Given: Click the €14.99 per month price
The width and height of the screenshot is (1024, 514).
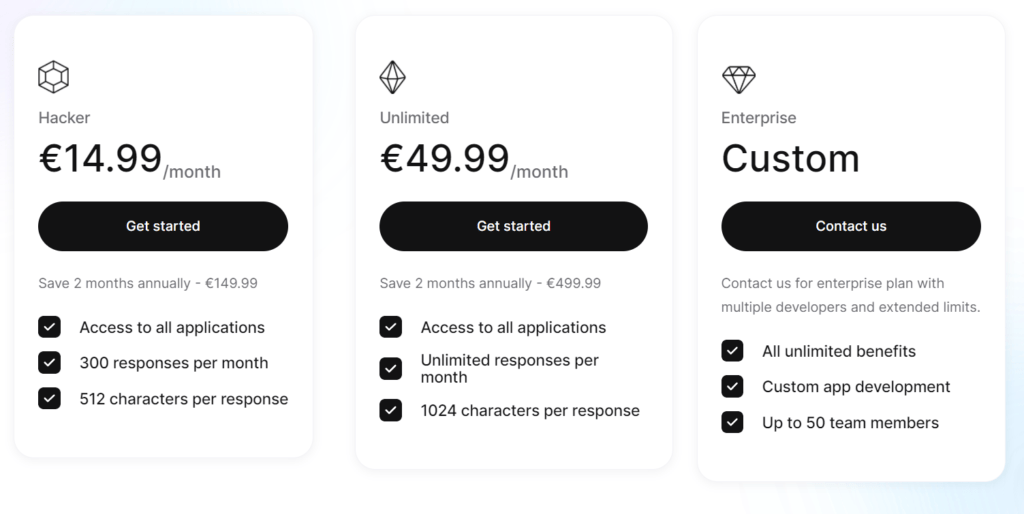Looking at the screenshot, I should click(129, 160).
